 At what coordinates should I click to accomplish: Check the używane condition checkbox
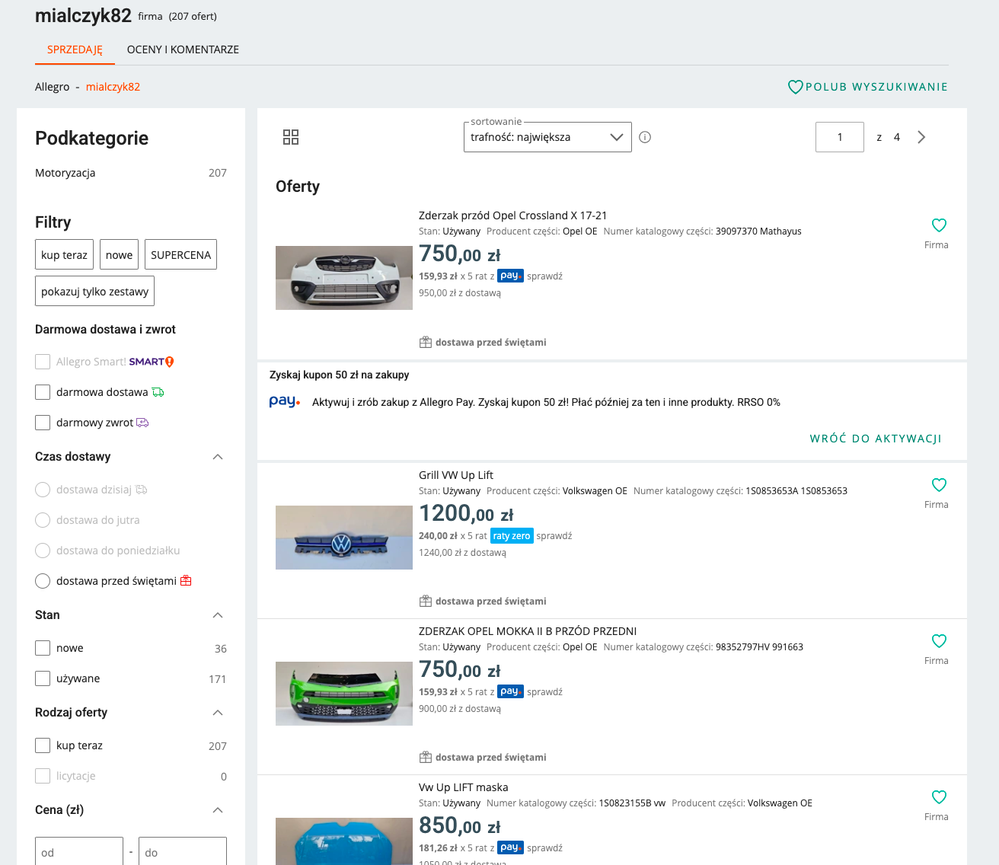pyautogui.click(x=43, y=678)
